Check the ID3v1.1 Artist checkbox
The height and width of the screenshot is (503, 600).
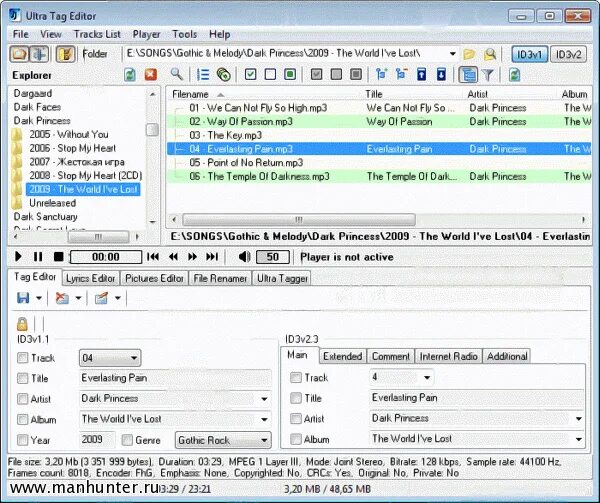23,399
